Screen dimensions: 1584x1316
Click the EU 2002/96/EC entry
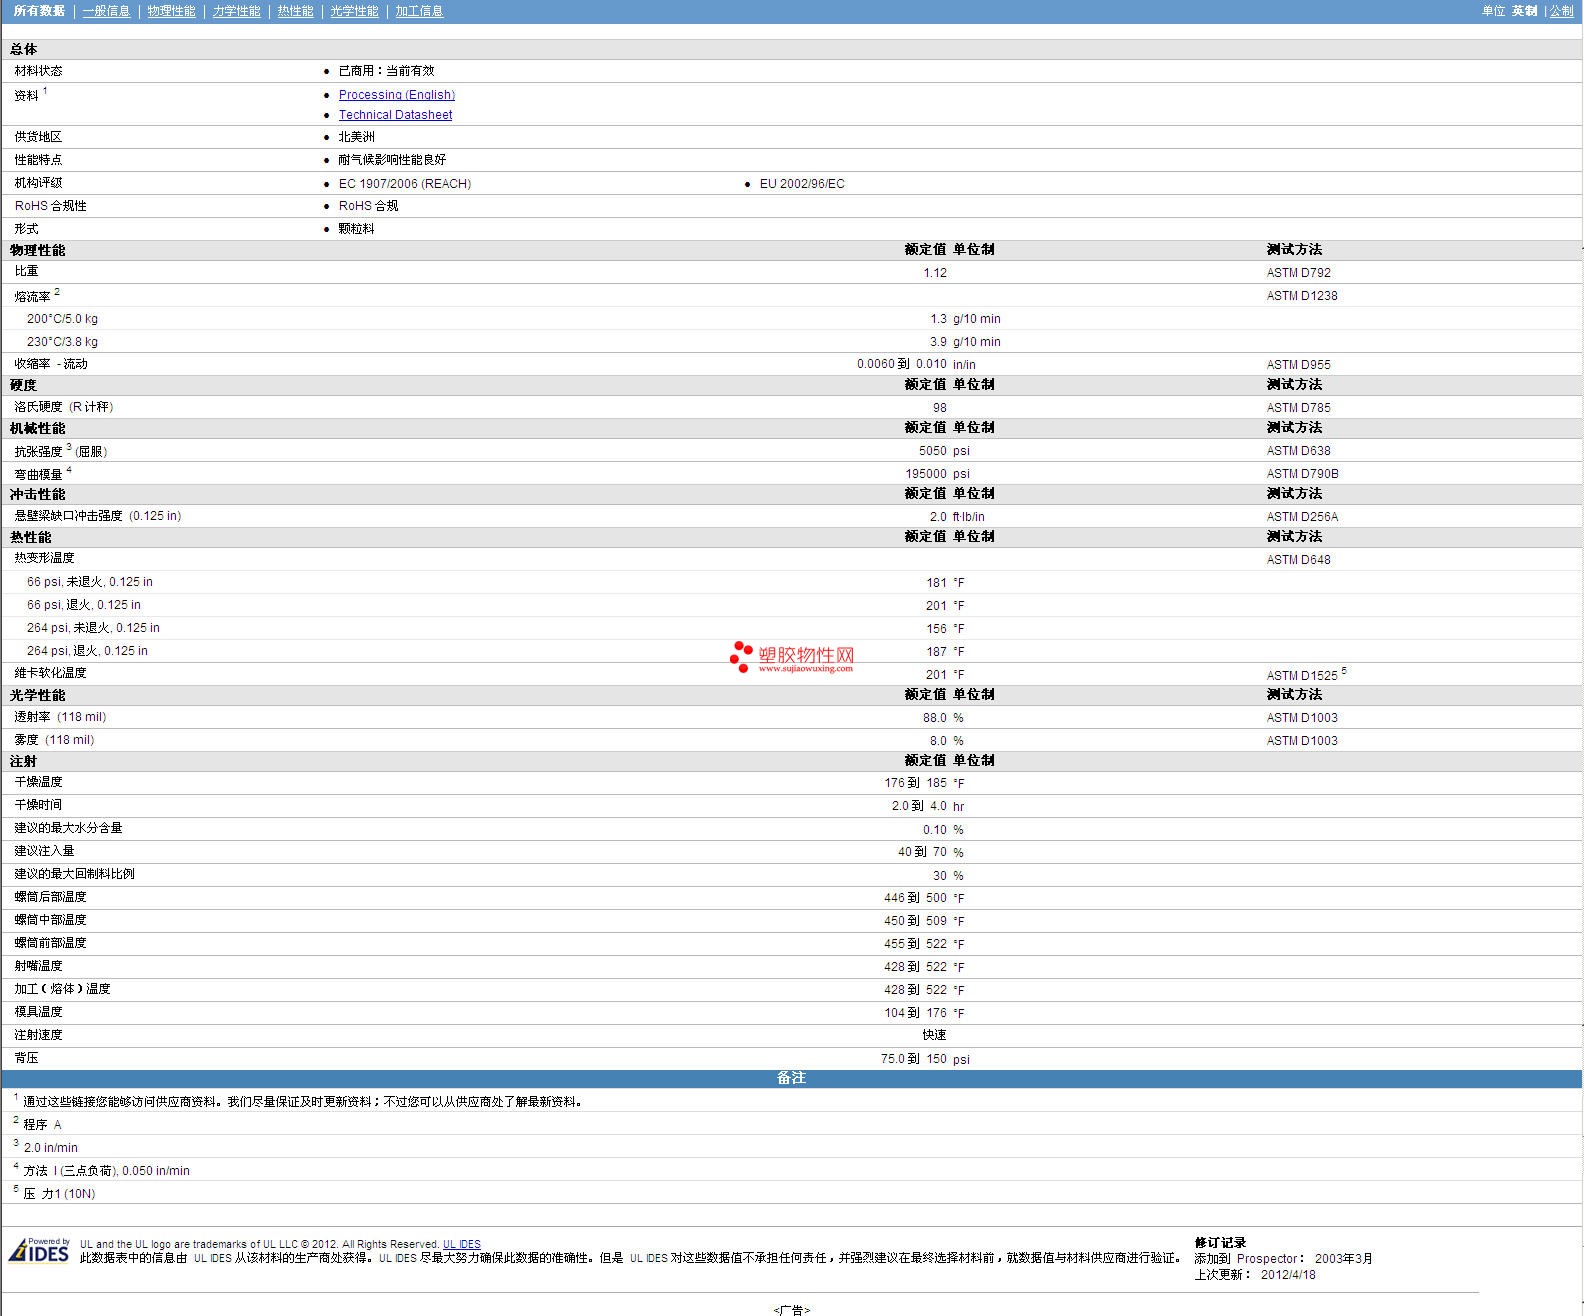(802, 184)
